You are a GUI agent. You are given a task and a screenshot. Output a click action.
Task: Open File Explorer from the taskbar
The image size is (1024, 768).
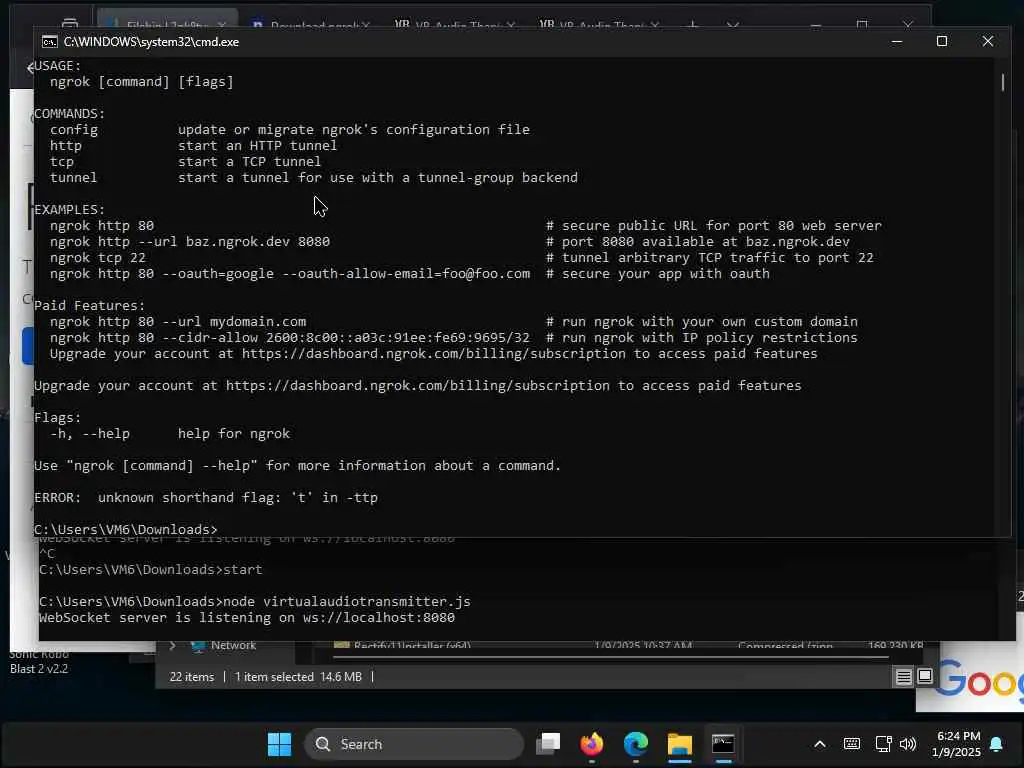[679, 744]
